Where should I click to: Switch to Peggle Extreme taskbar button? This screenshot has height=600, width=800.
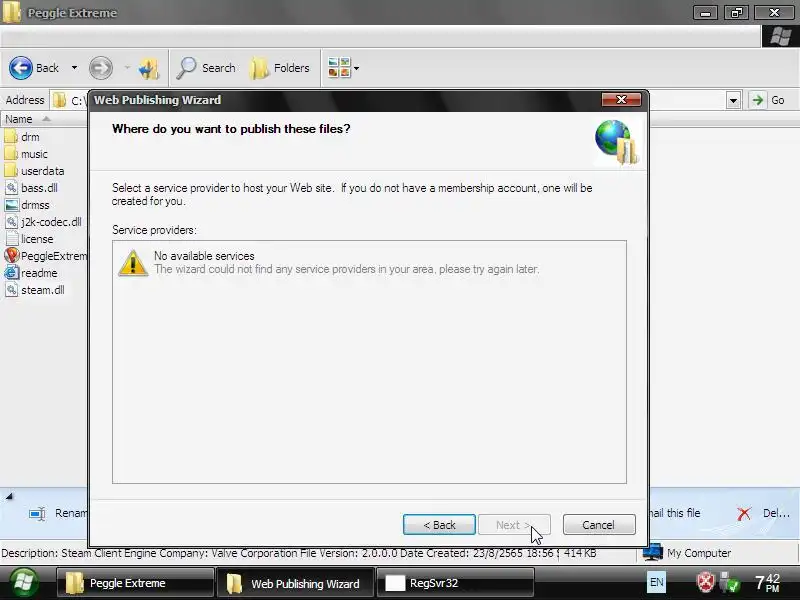click(x=135, y=583)
